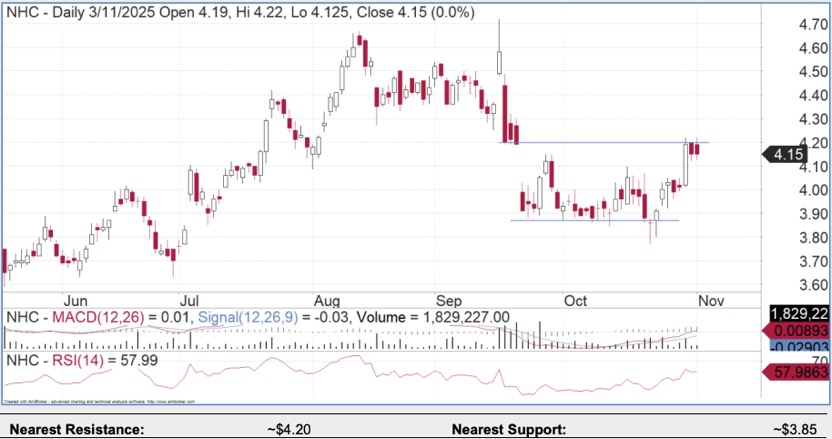Click the 57.9863 RSI value tag
832x439 pixels.
(799, 372)
